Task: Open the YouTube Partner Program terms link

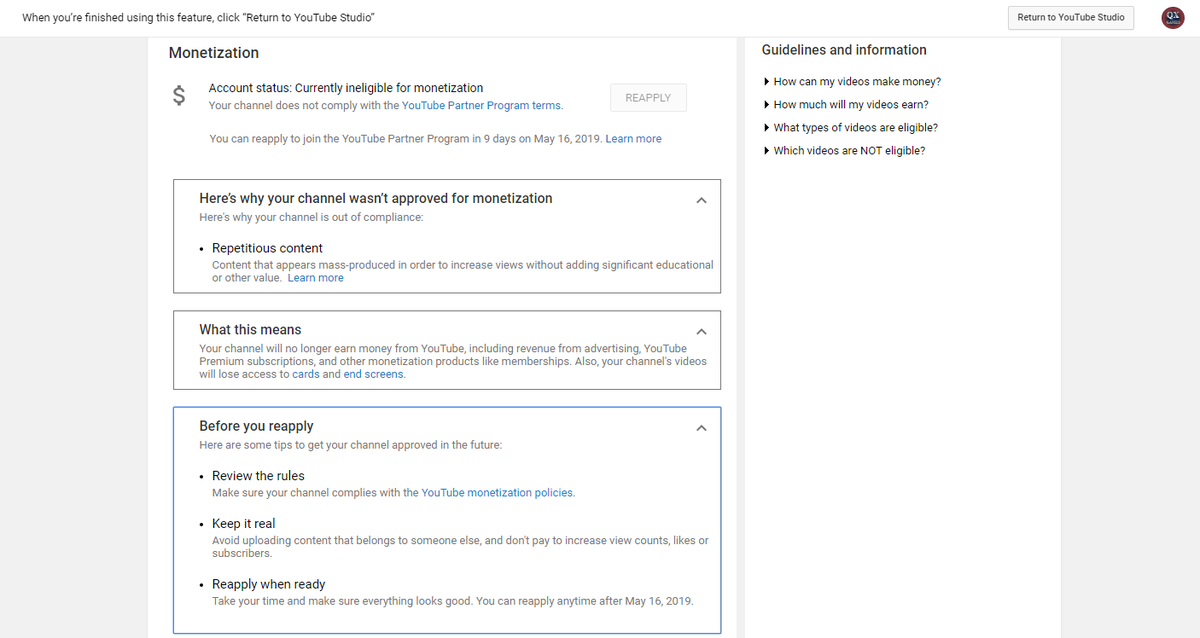Action: [482, 105]
